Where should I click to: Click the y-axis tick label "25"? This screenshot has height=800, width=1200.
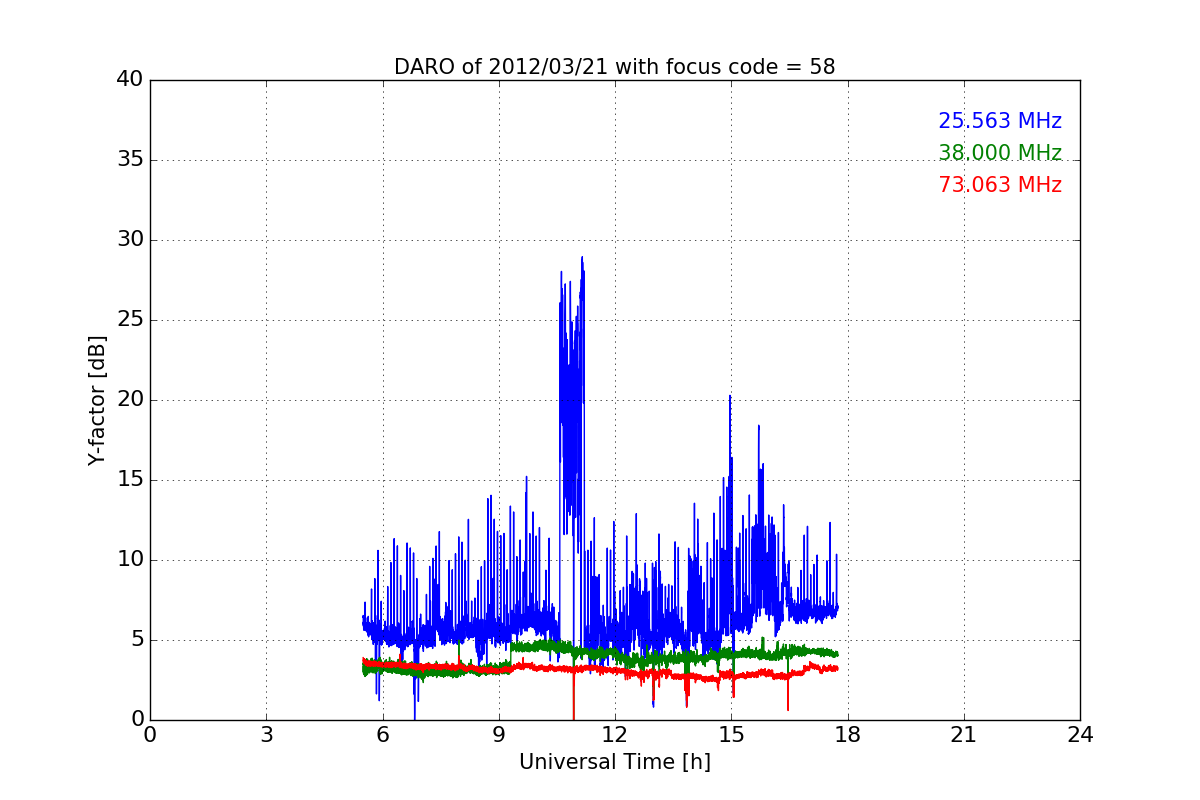[130, 319]
